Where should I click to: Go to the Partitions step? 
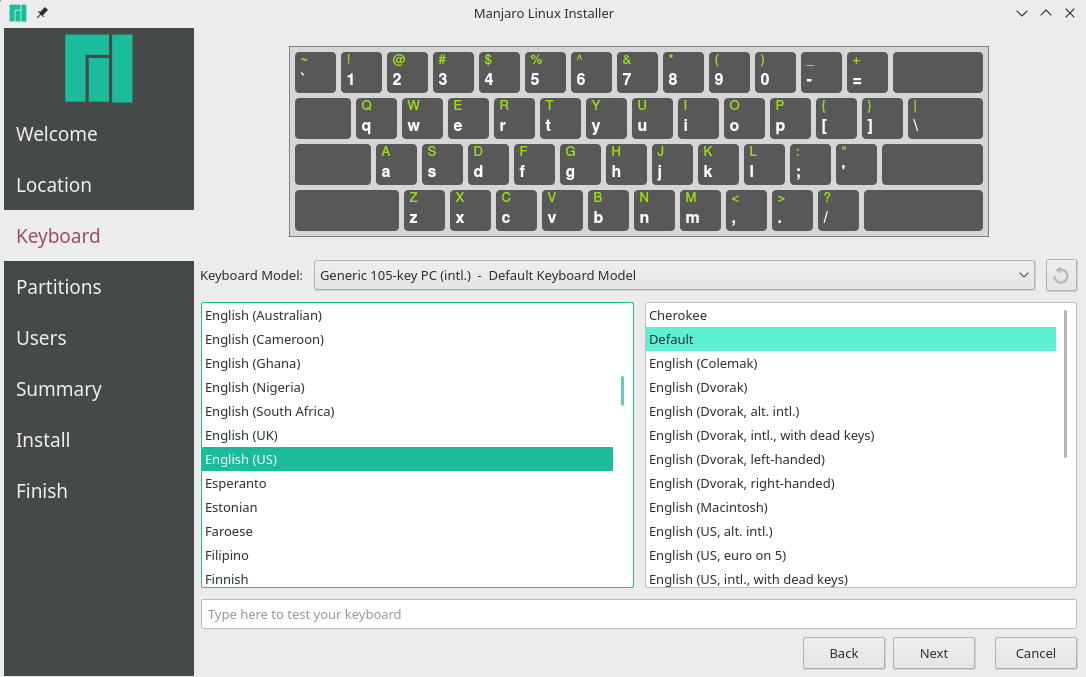coord(58,287)
